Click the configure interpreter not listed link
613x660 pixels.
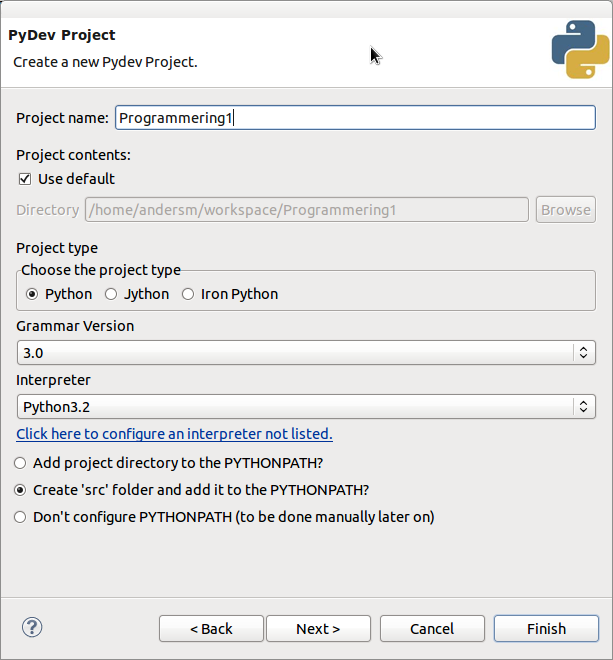point(174,434)
